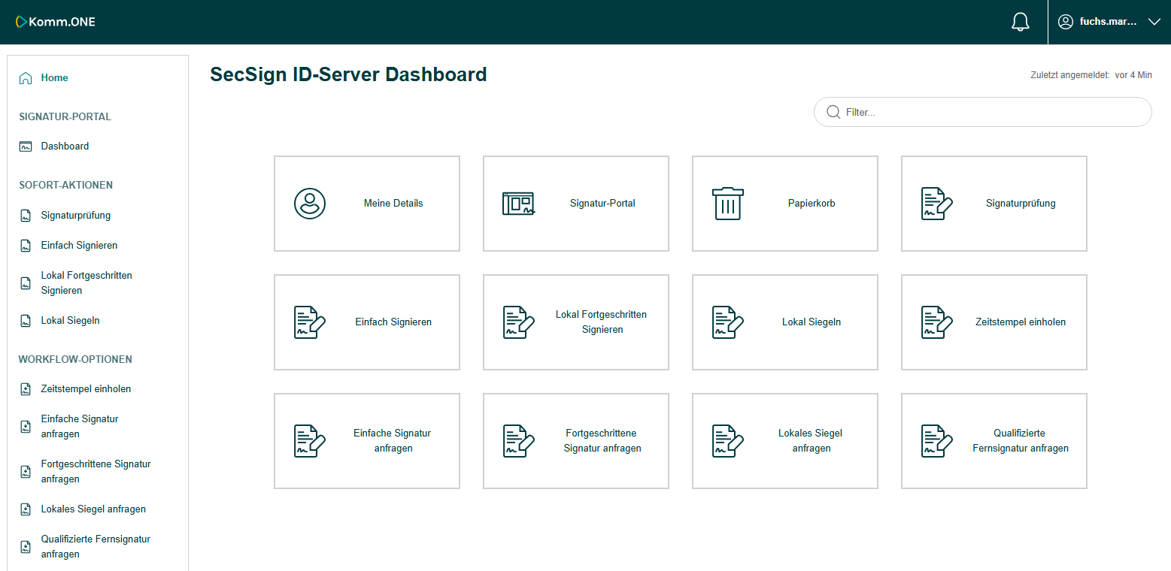Click the Zeitstempel einholen tile icon

(x=937, y=322)
